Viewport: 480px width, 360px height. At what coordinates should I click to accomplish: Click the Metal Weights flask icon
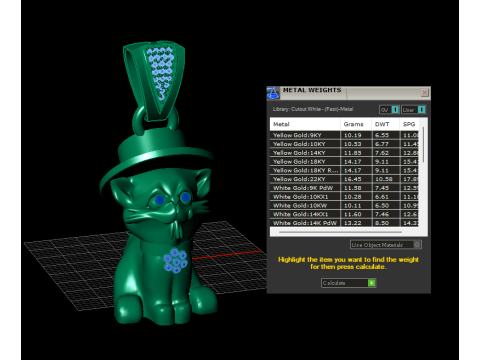[x=273, y=93]
